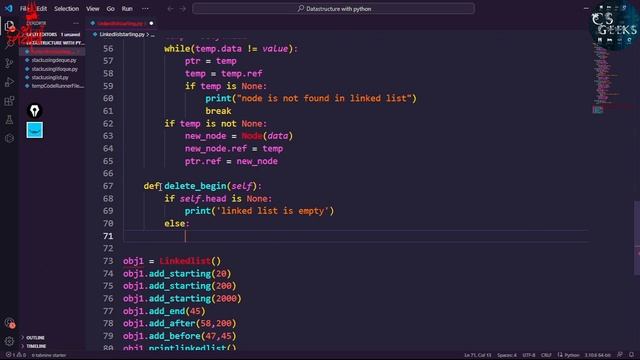Go back with the navigation arrow
Screen dimensions: 640x360
170,9
